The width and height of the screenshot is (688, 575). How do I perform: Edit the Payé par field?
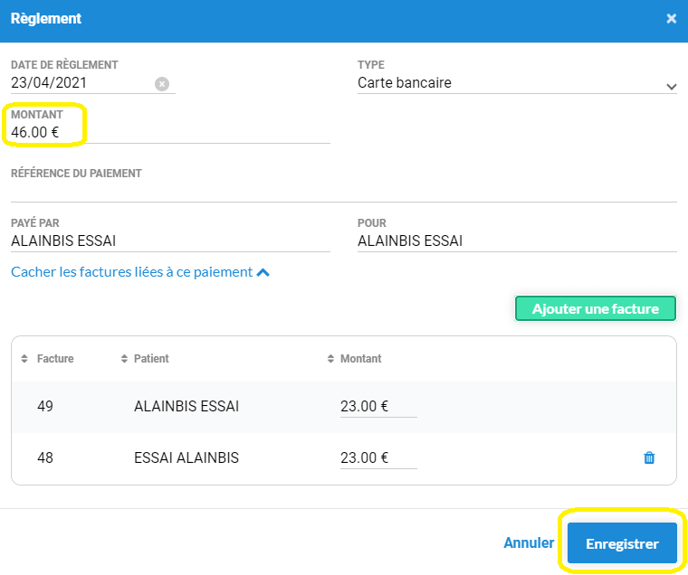click(170, 241)
